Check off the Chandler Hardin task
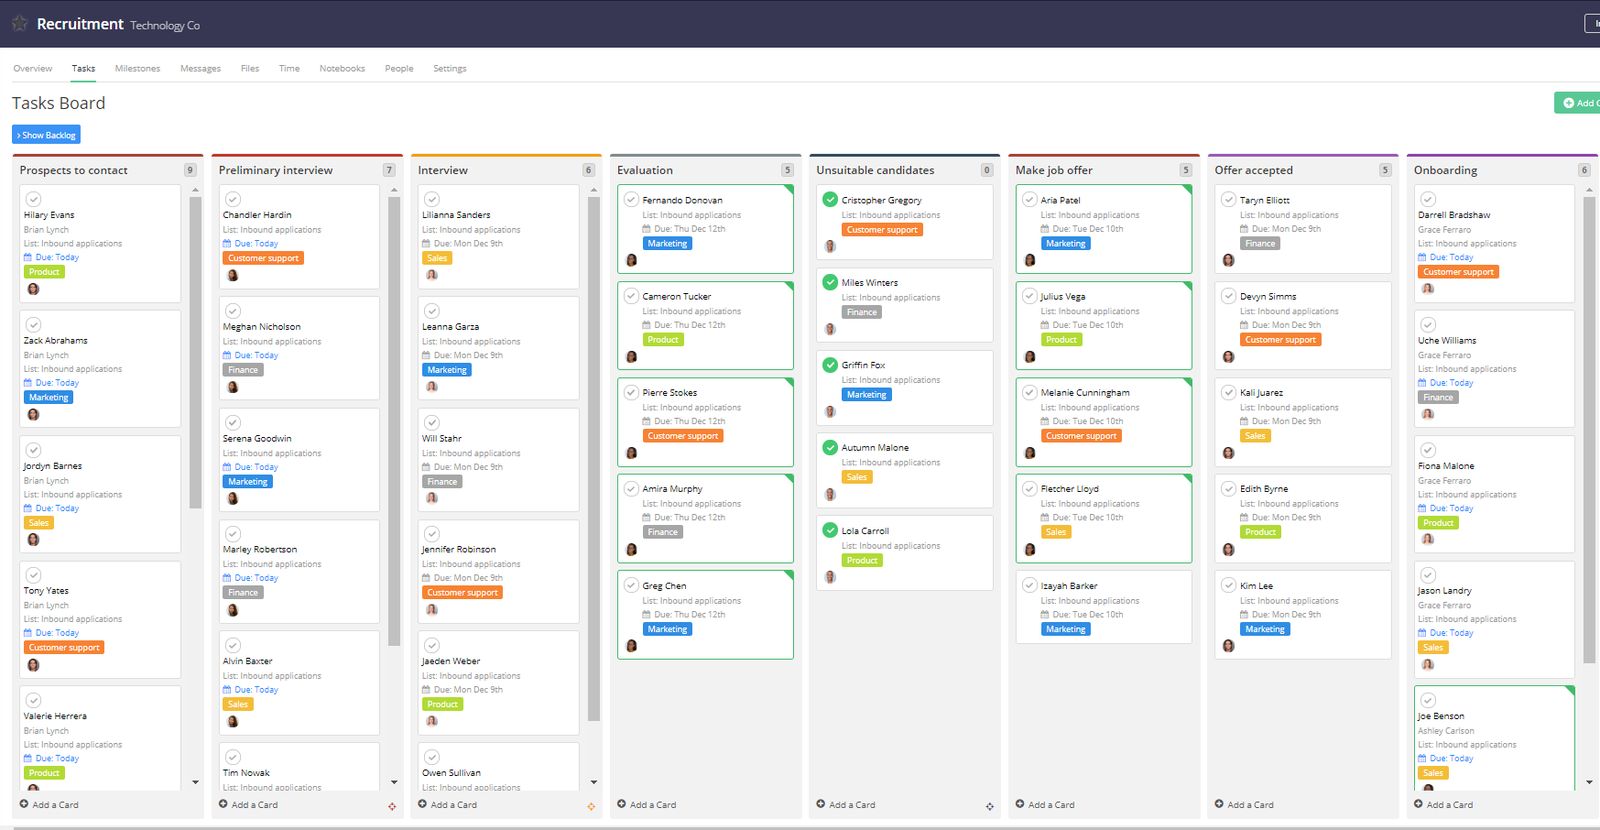 click(233, 199)
